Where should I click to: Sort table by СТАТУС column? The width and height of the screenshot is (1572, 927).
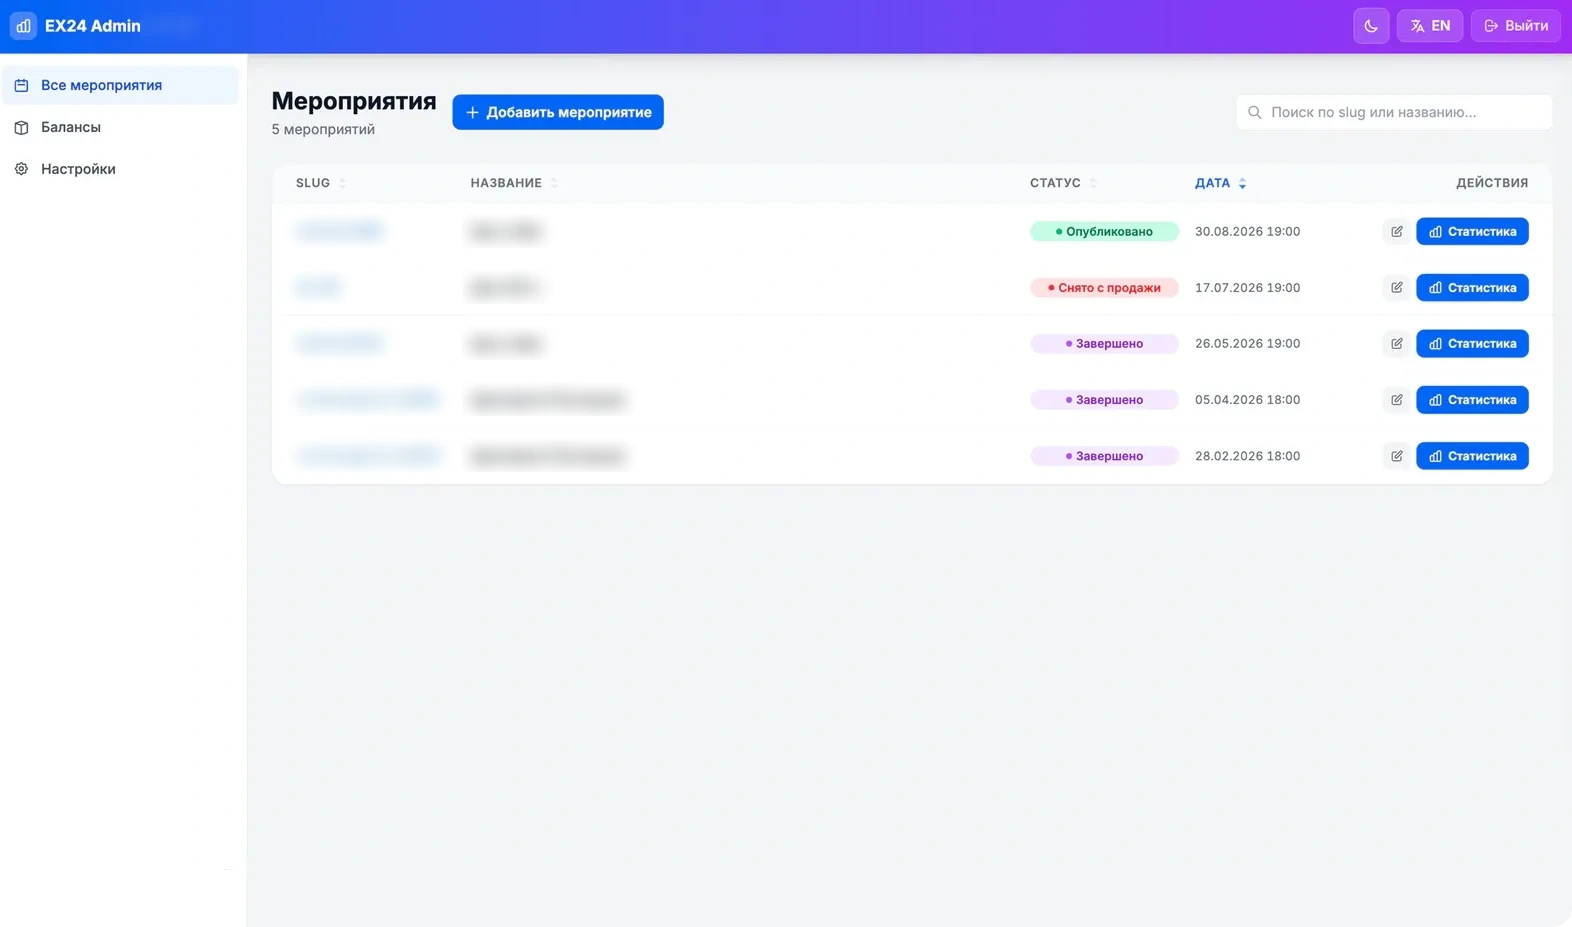tap(1063, 183)
